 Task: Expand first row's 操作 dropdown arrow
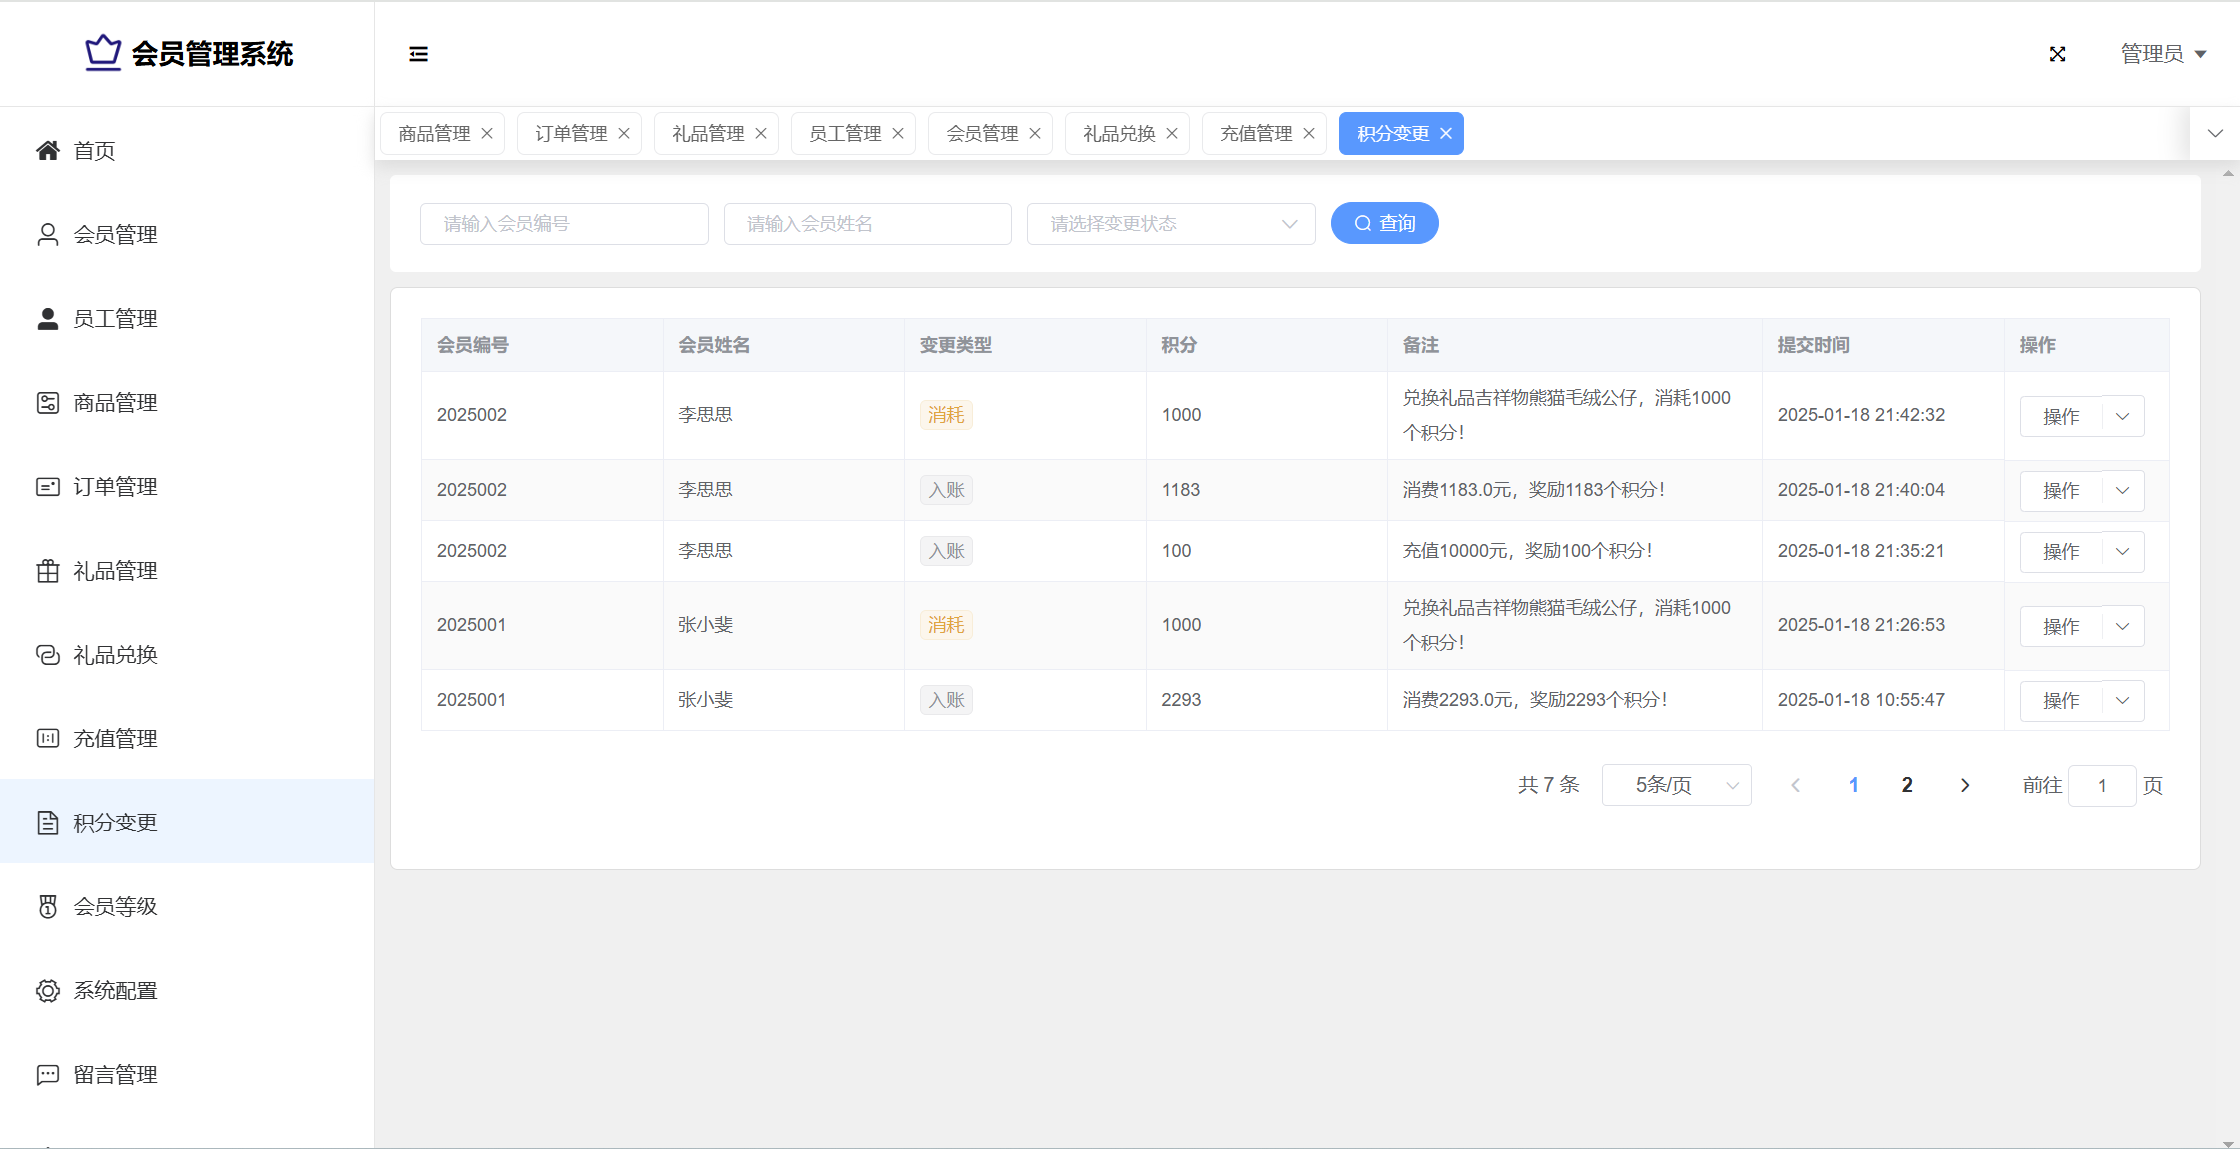(x=2122, y=416)
